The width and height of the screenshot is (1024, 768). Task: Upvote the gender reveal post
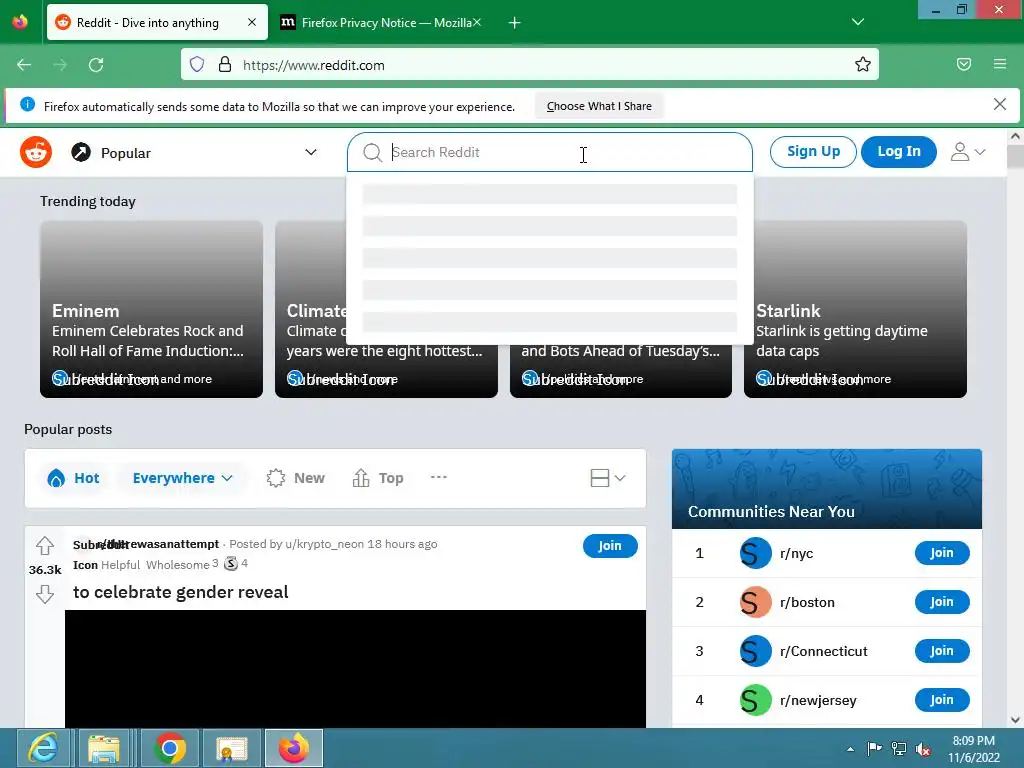pyautogui.click(x=44, y=545)
